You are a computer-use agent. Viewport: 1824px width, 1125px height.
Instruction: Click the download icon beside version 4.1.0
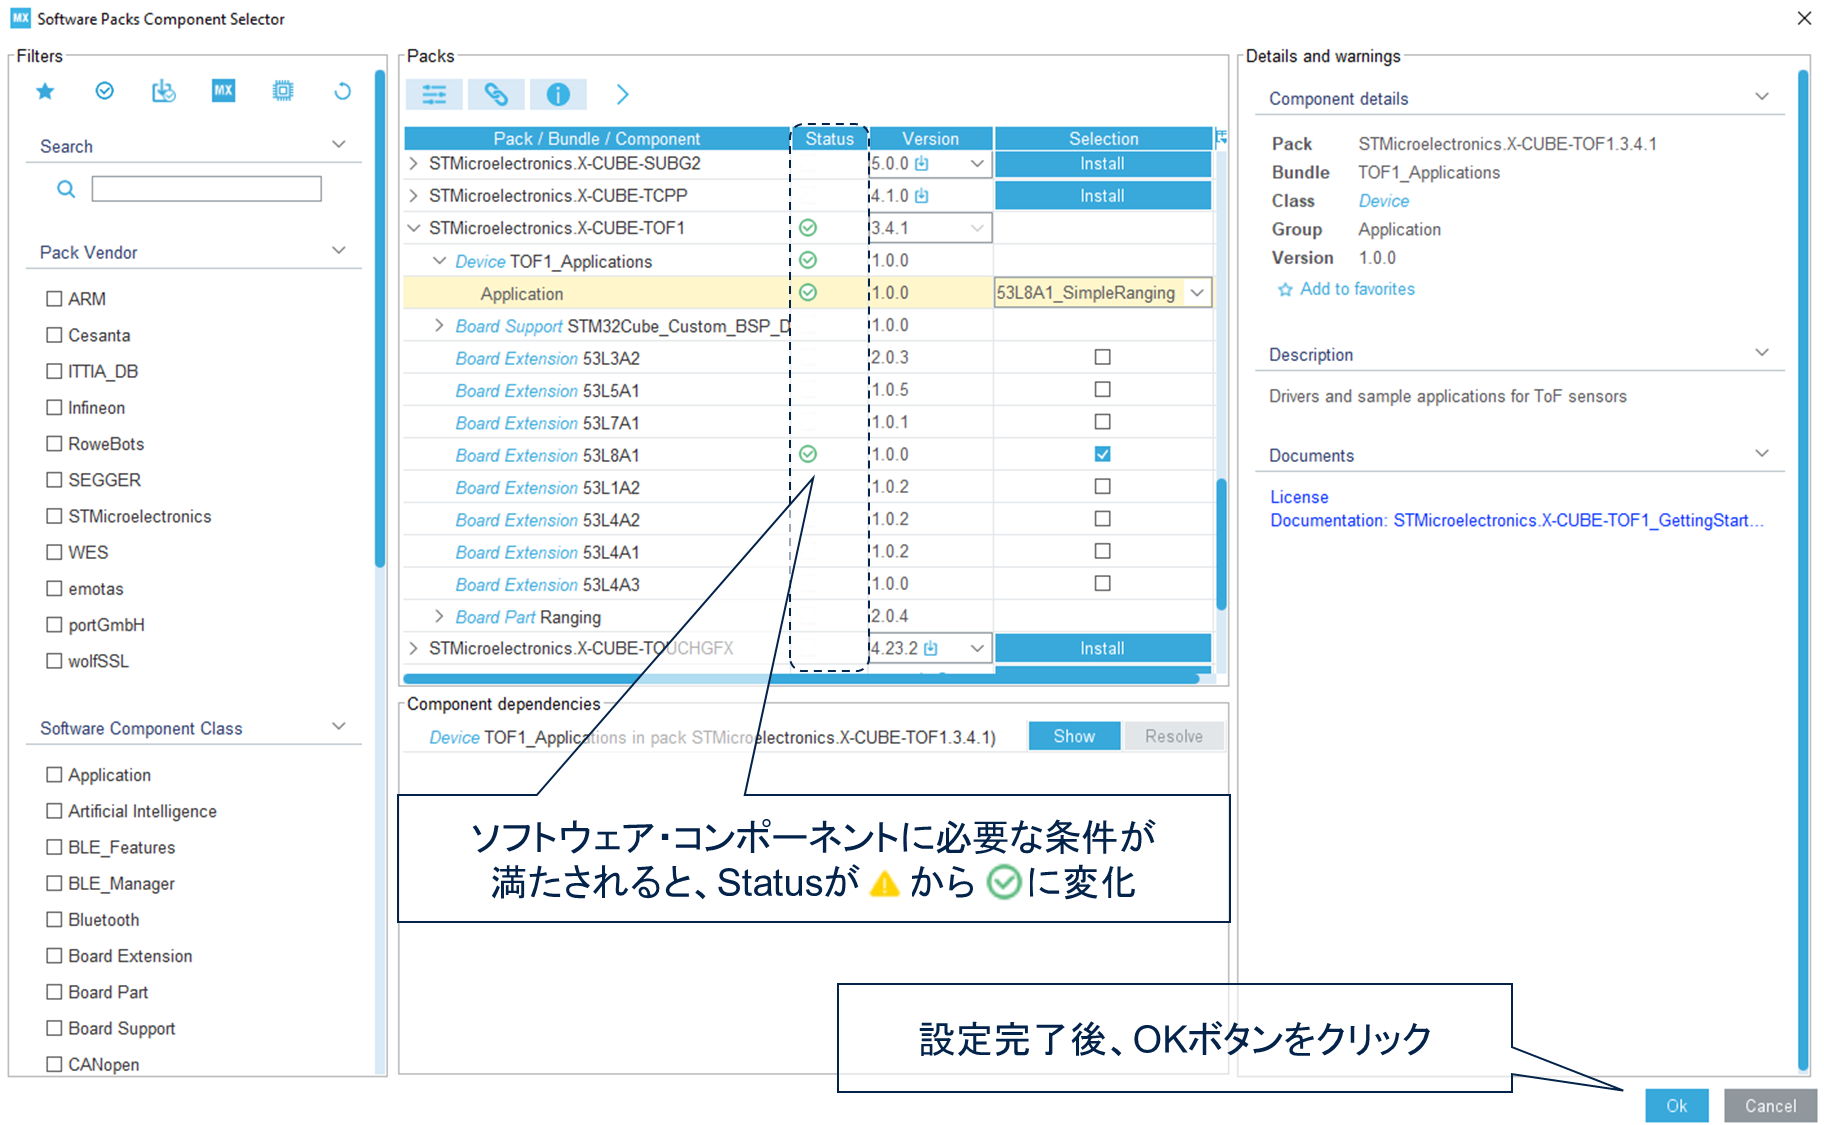[922, 196]
